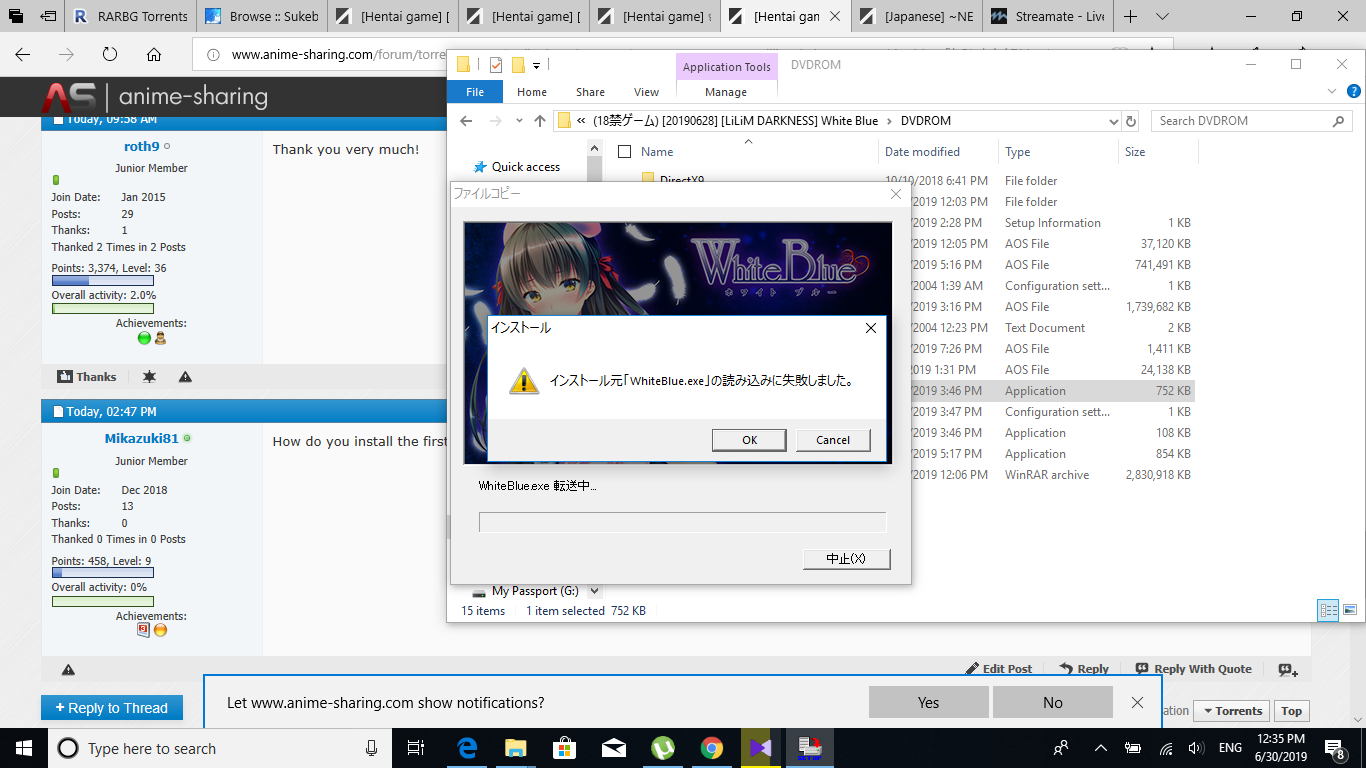This screenshot has height=768, width=1366.
Task: Switch to large icons view layout
Action: (x=1349, y=610)
